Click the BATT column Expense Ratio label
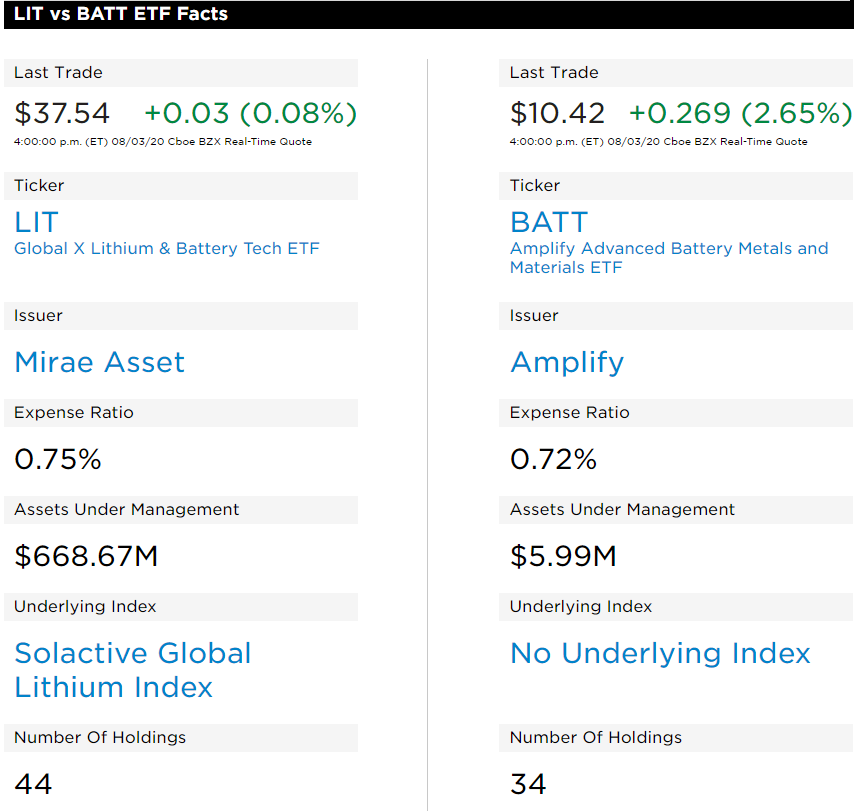This screenshot has width=868, height=811. point(570,412)
